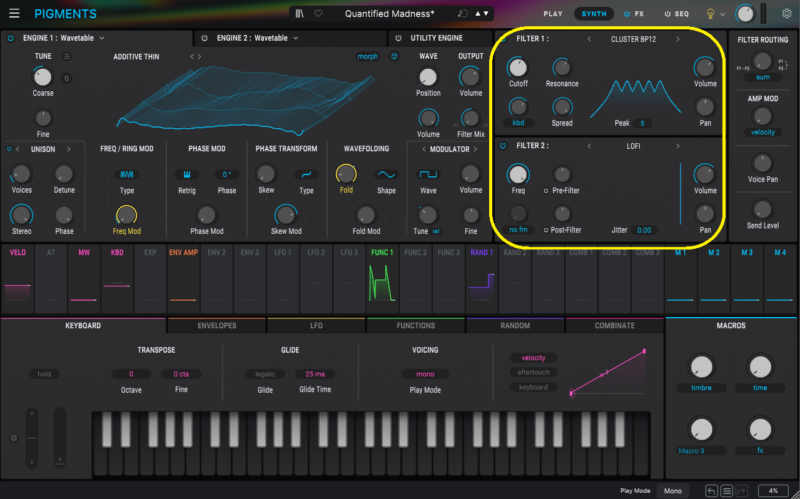Click the FUNC 1 modulation source
Viewport: 800px width, 499px height.
click(x=382, y=279)
